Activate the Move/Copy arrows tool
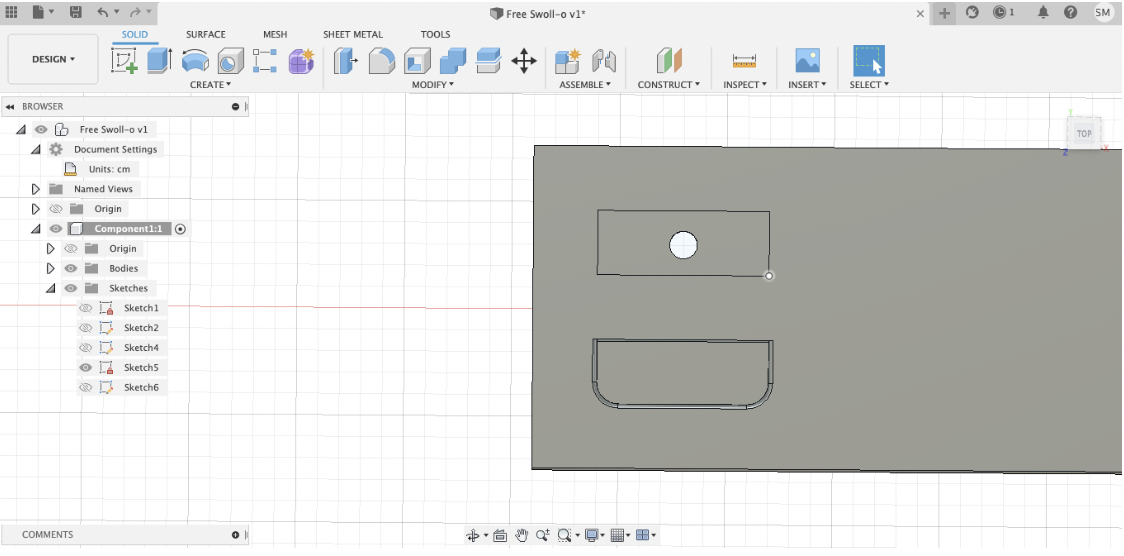The height and width of the screenshot is (556, 1124). pos(524,61)
